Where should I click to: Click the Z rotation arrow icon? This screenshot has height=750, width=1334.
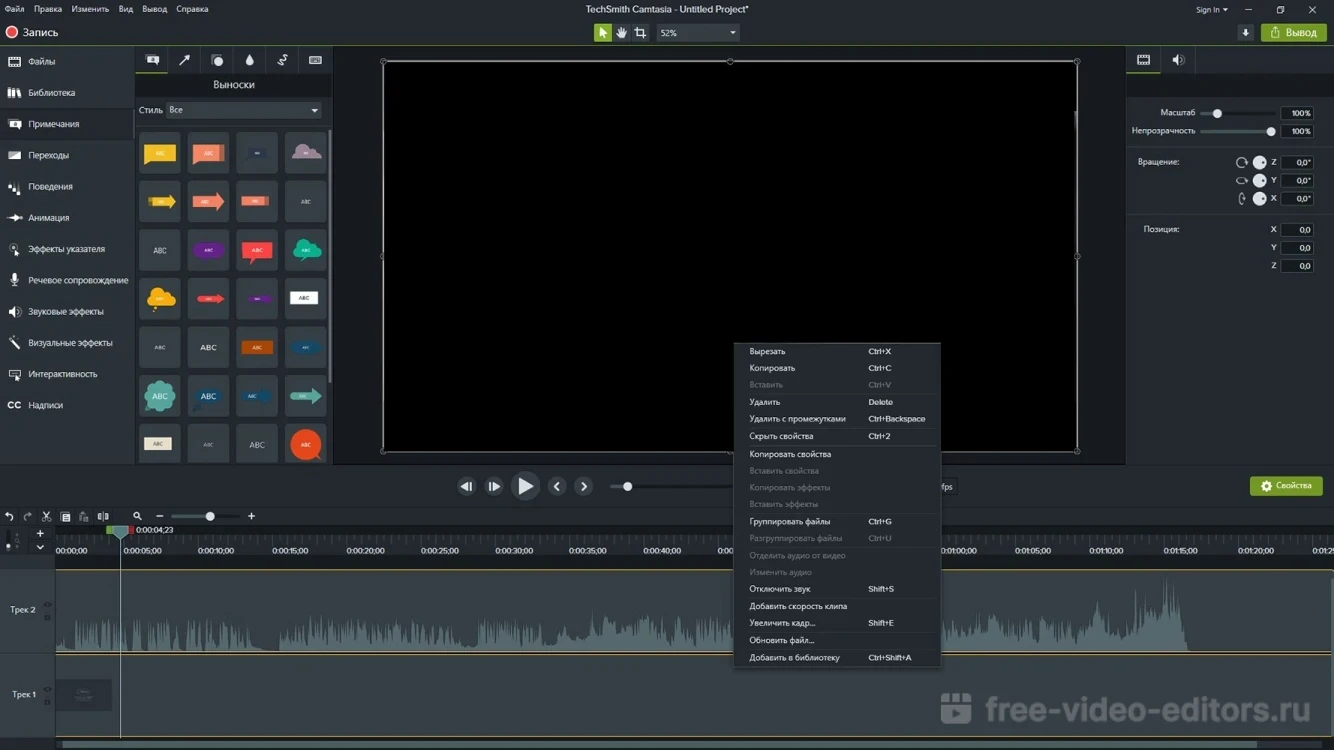click(1242, 162)
